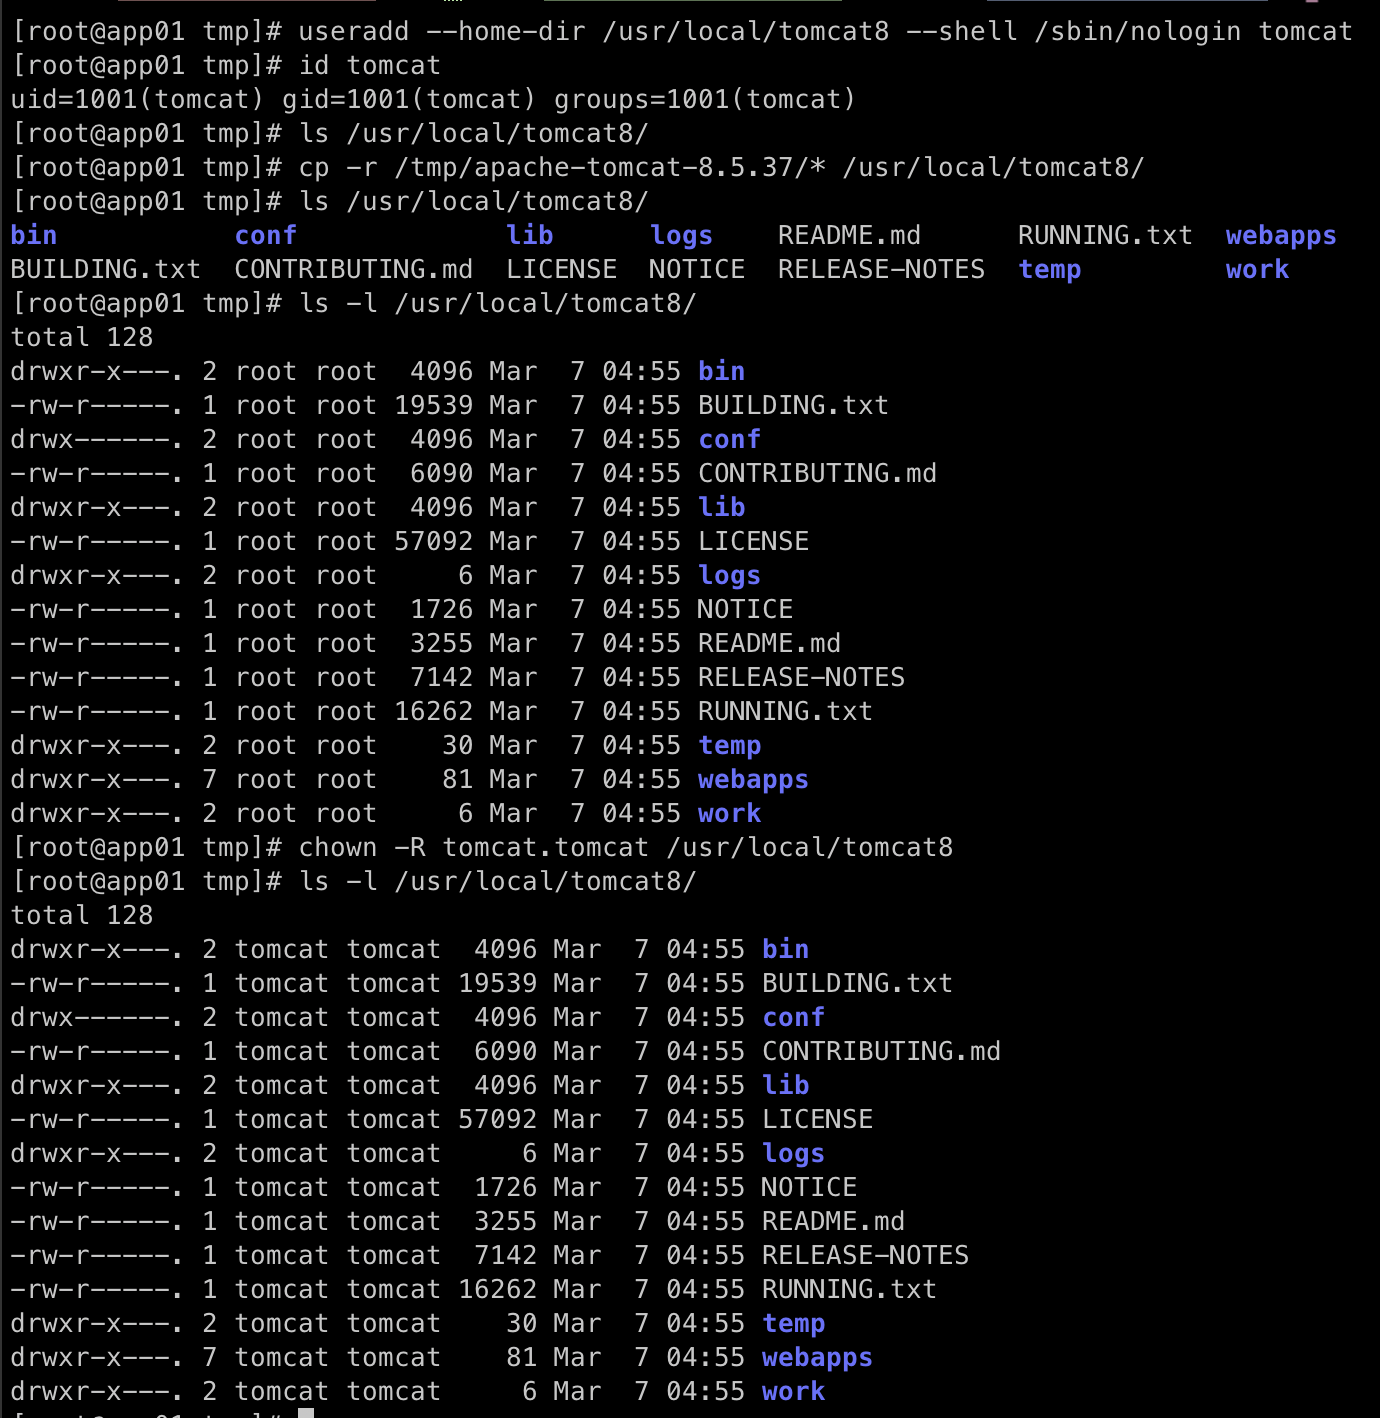The image size is (1380, 1418).
Task: Click "conf" directory in tomcat-owned listing
Action: coord(794,1018)
